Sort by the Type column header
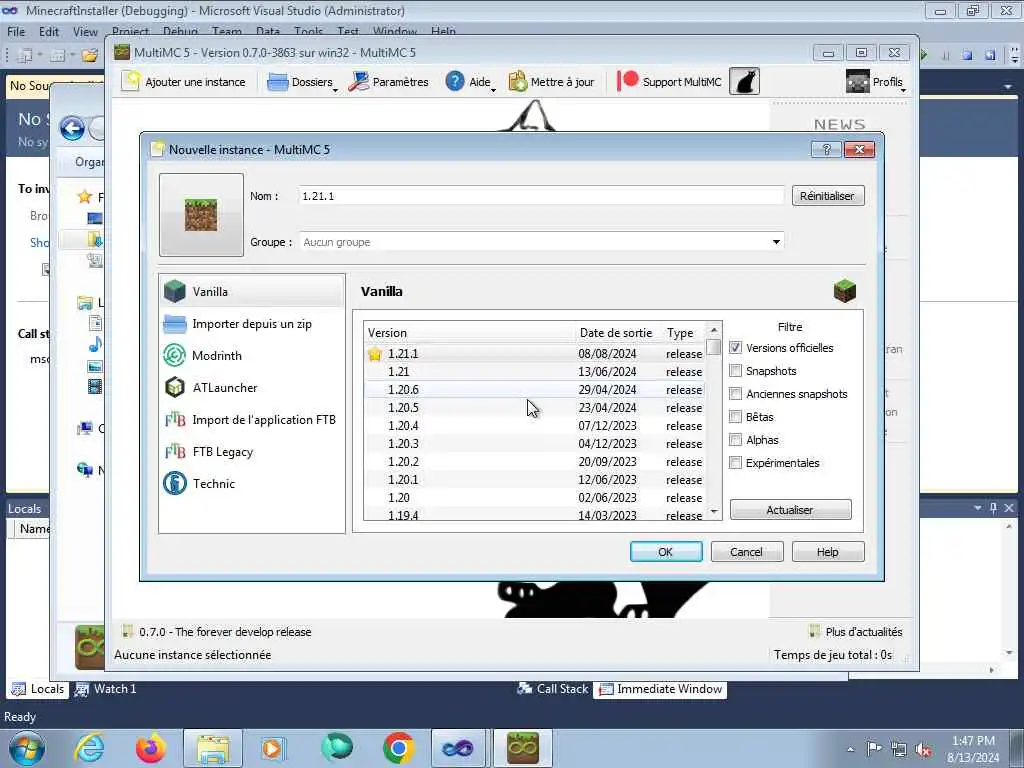 click(684, 332)
